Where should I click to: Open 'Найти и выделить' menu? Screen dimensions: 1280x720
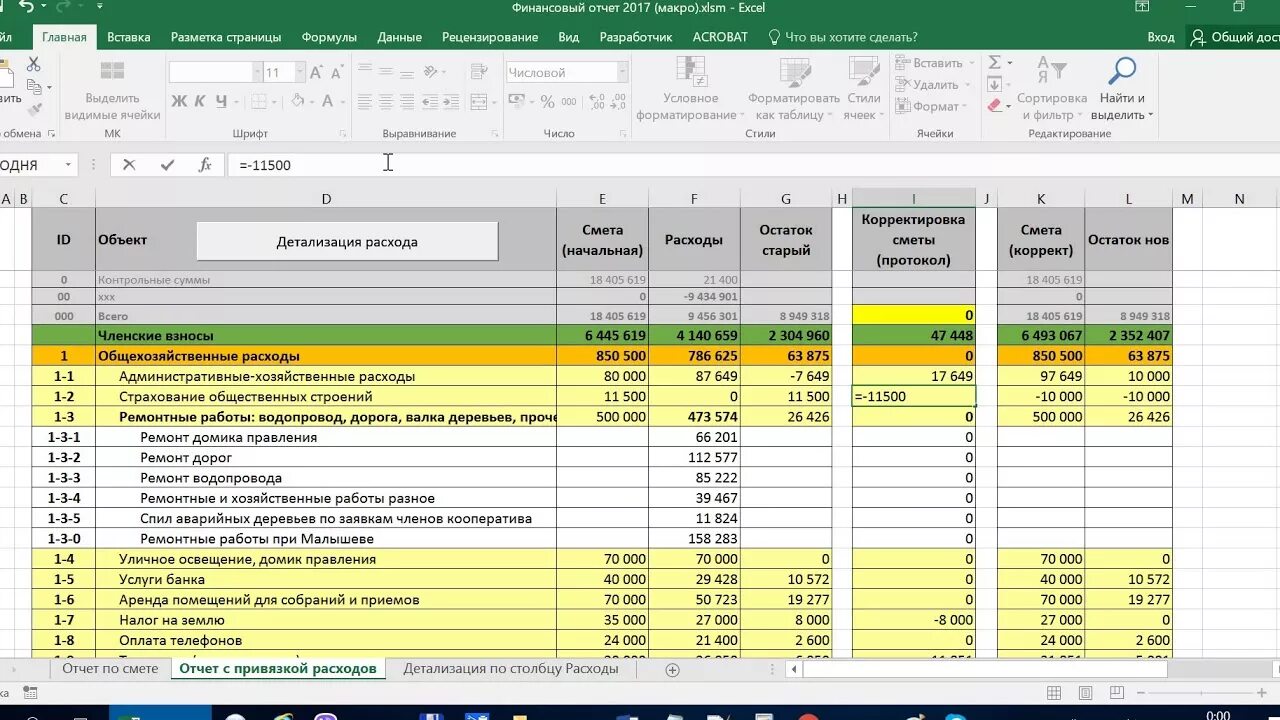pyautogui.click(x=1122, y=90)
